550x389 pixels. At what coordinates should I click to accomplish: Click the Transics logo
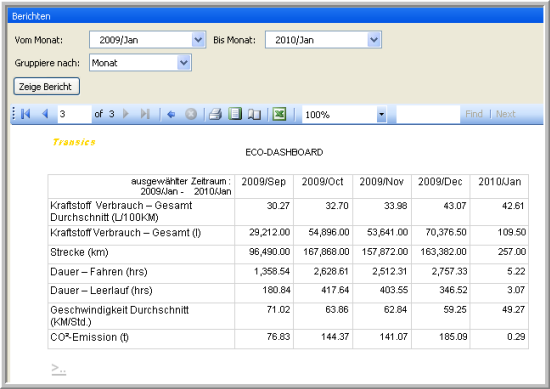click(x=74, y=142)
